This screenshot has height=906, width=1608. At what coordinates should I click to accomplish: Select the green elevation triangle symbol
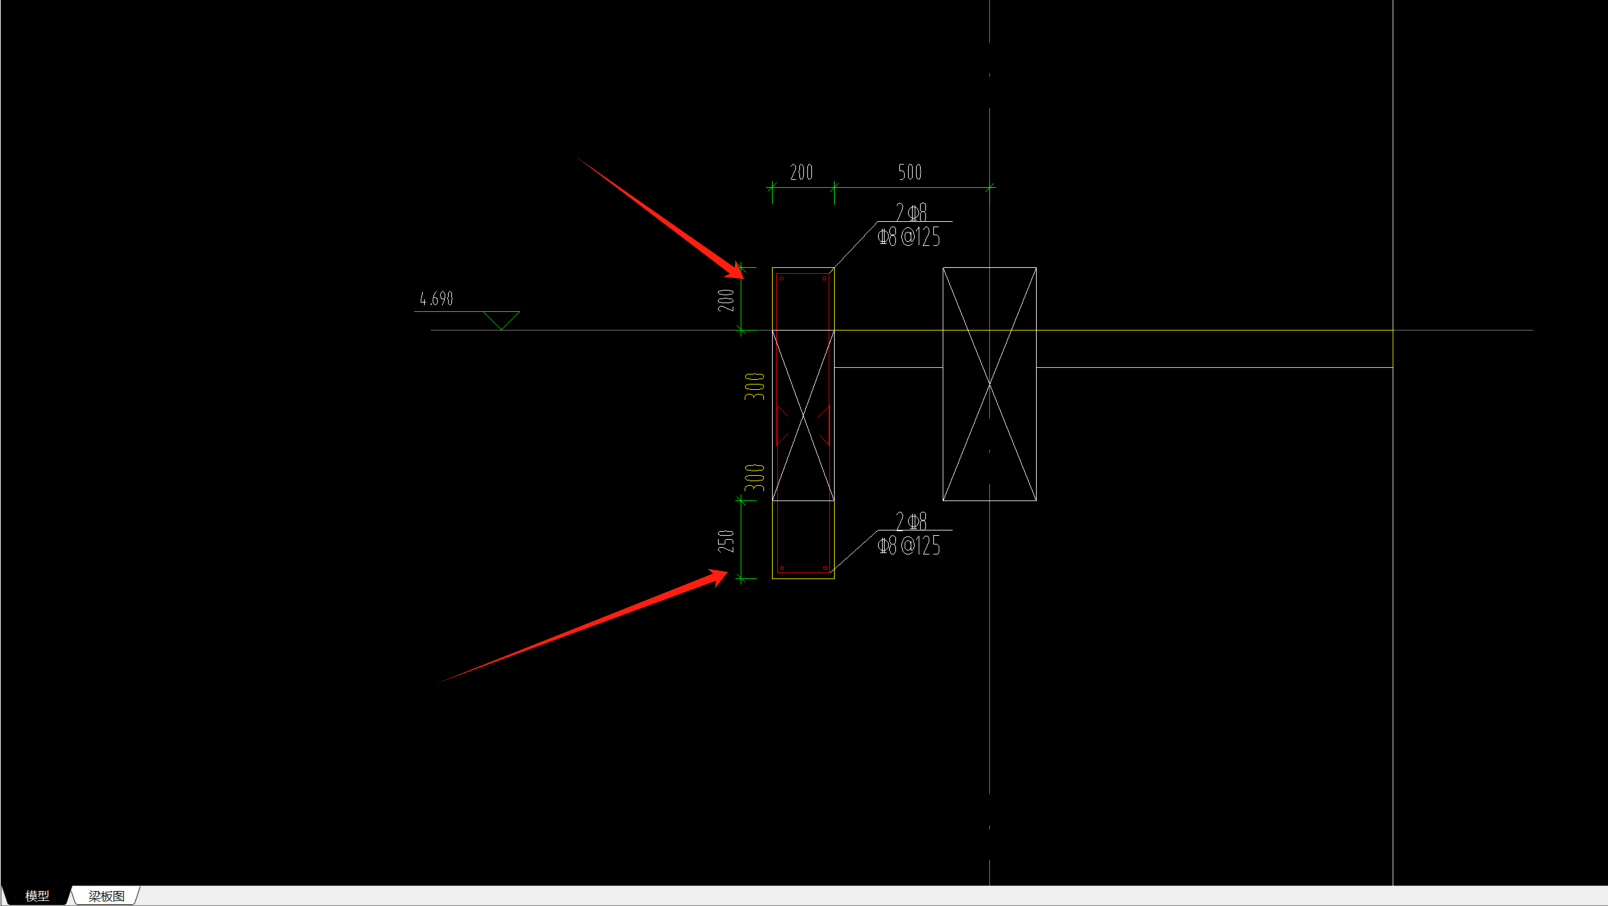[501, 320]
